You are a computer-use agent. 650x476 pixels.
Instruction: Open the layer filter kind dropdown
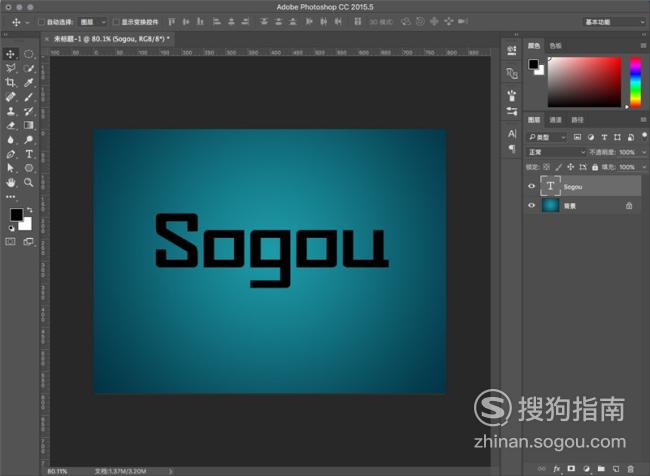click(x=547, y=137)
